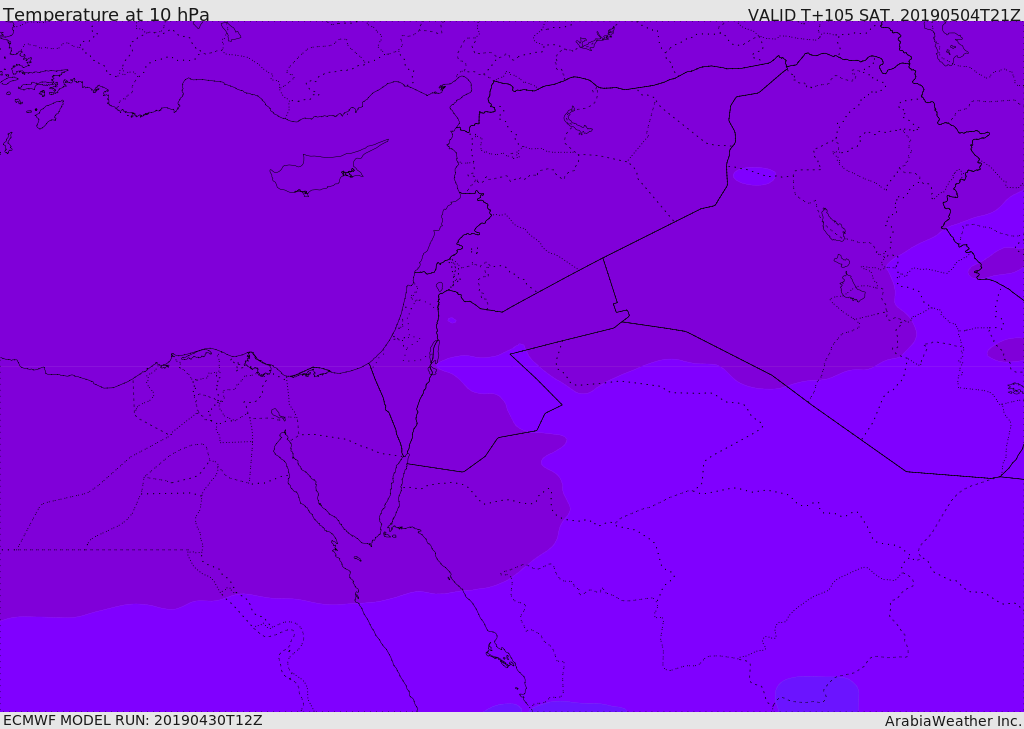This screenshot has width=1024, height=729.
Task: Click the "Temperature at 10 hPa" title text
Action: (x=106, y=14)
